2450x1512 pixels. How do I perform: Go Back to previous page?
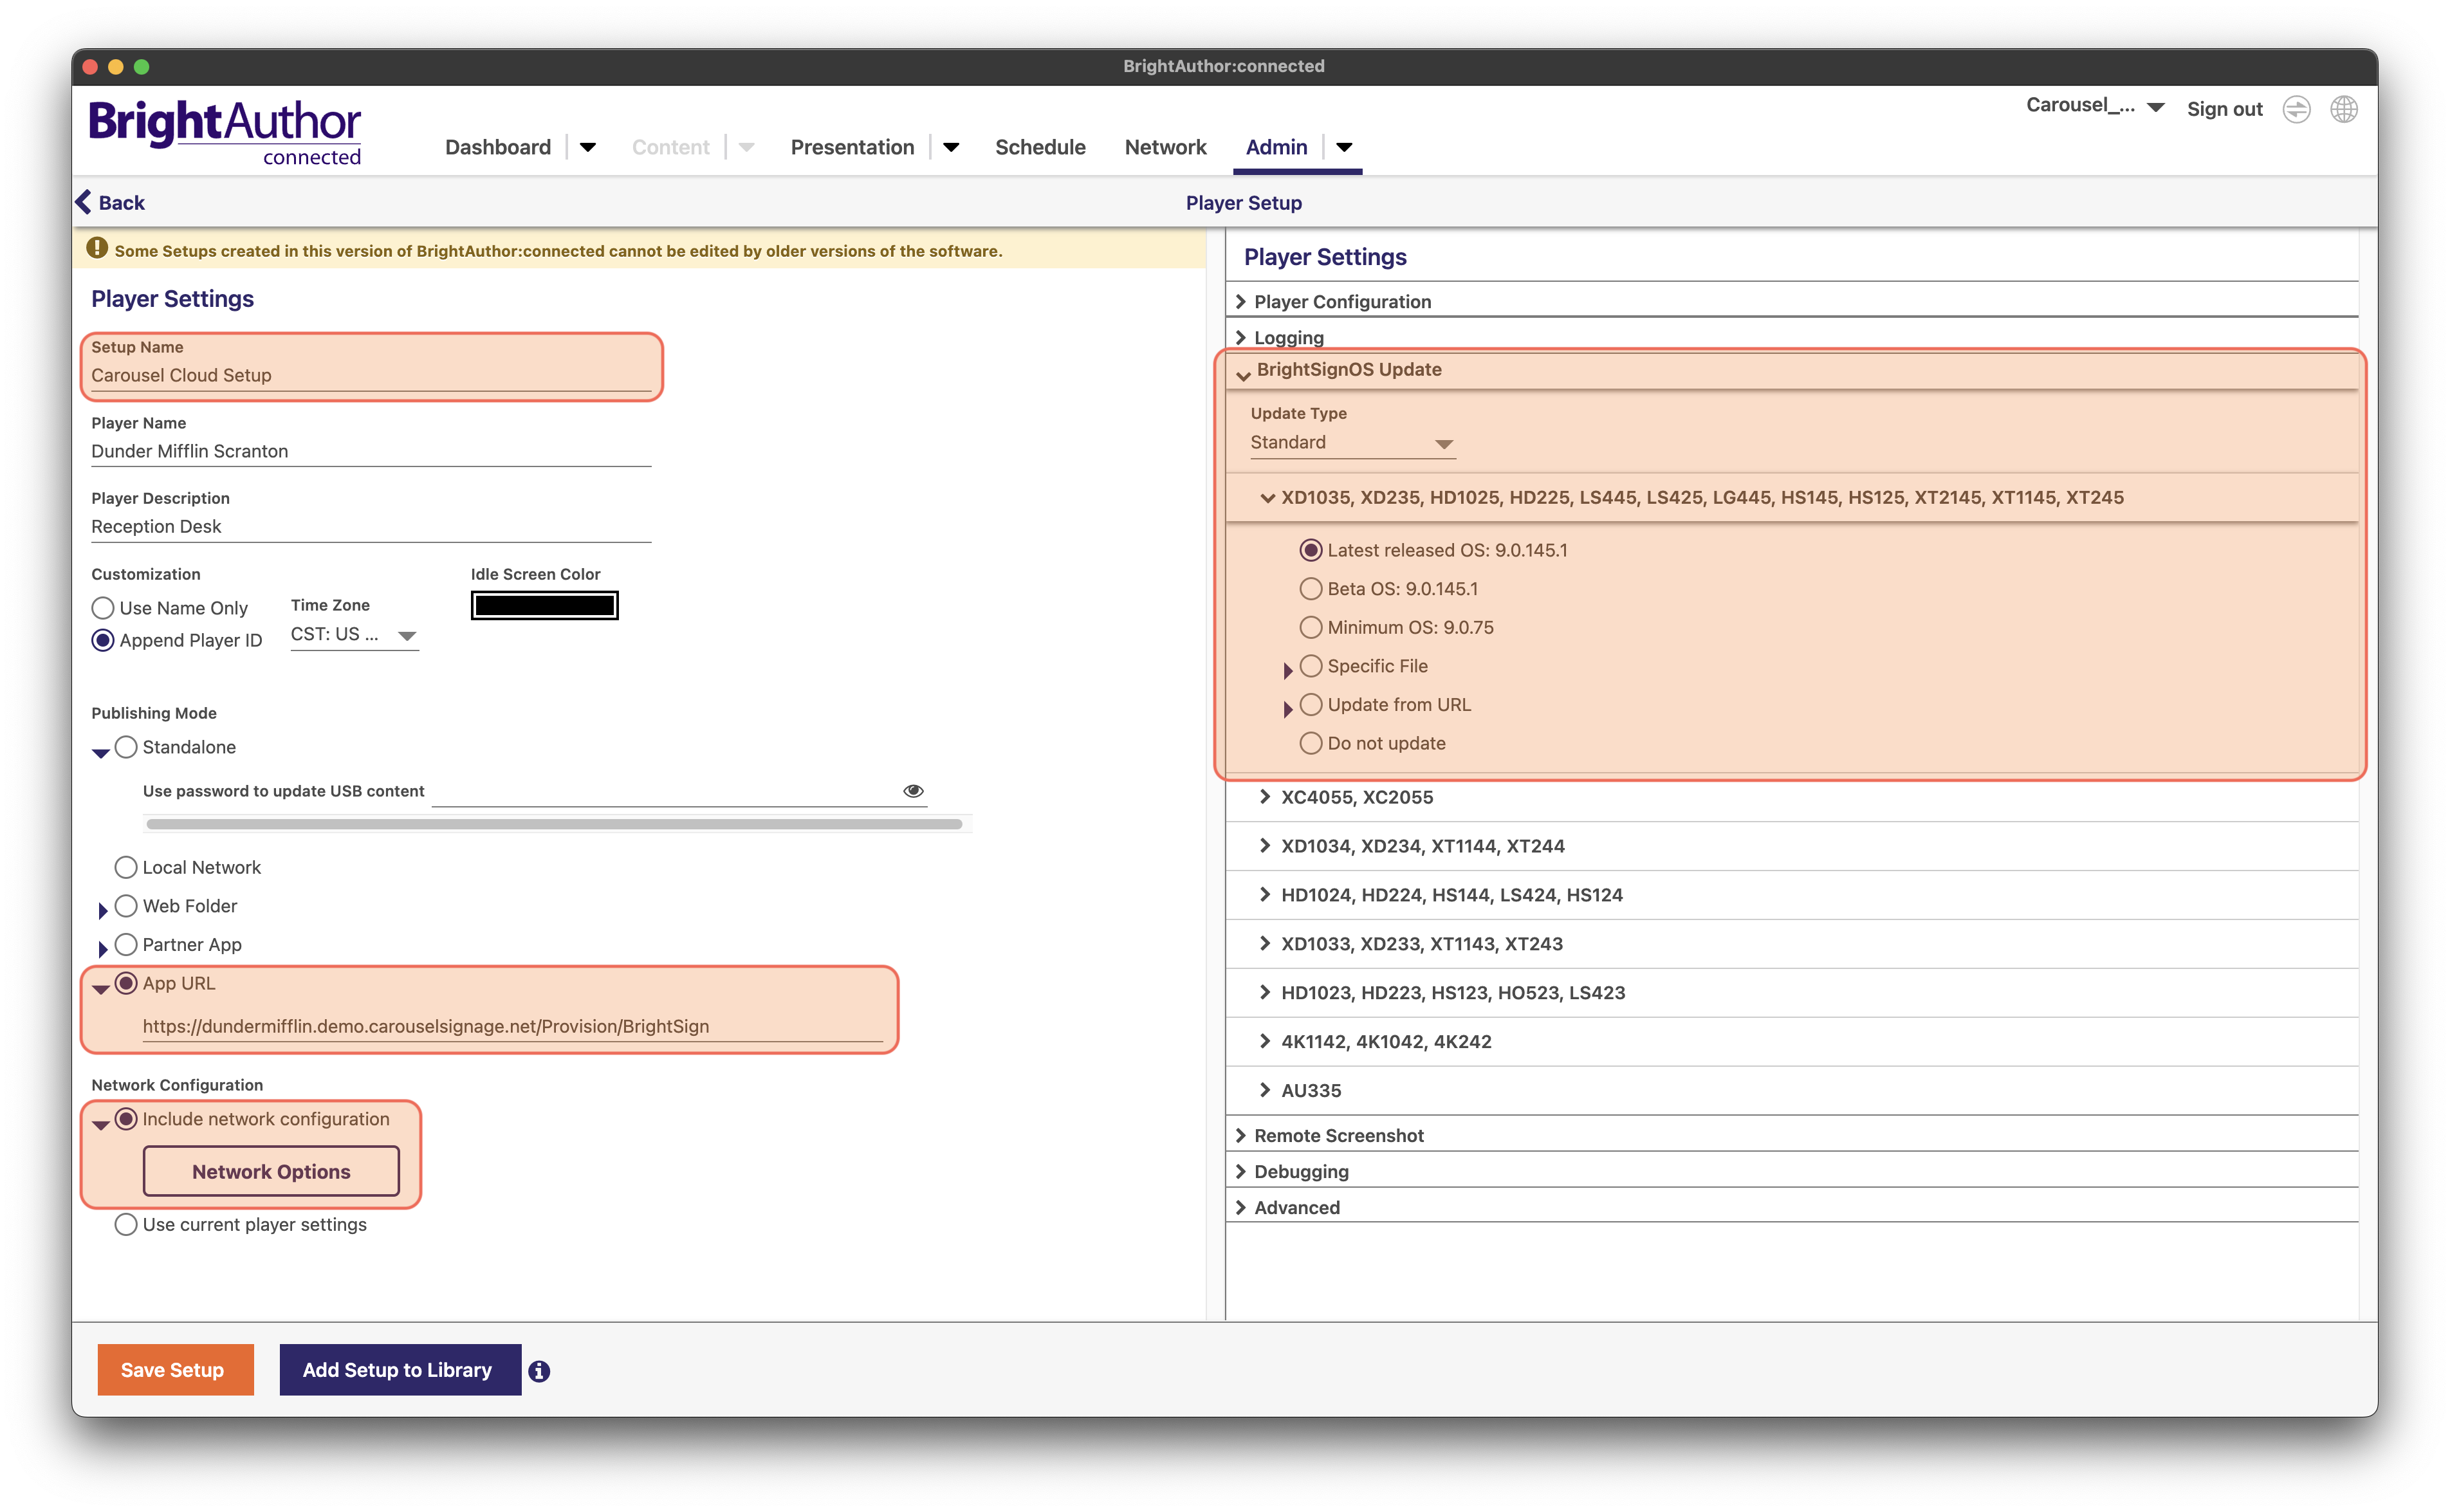111,202
